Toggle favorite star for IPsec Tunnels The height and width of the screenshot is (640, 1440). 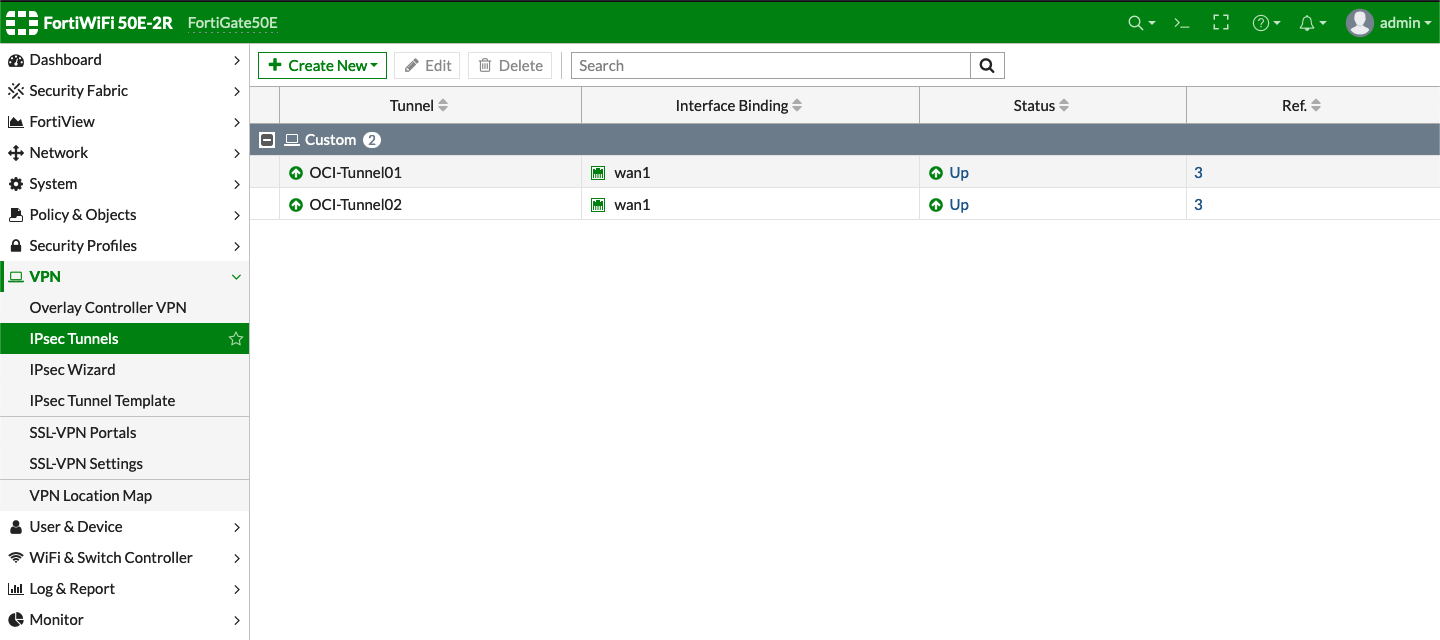(x=236, y=339)
